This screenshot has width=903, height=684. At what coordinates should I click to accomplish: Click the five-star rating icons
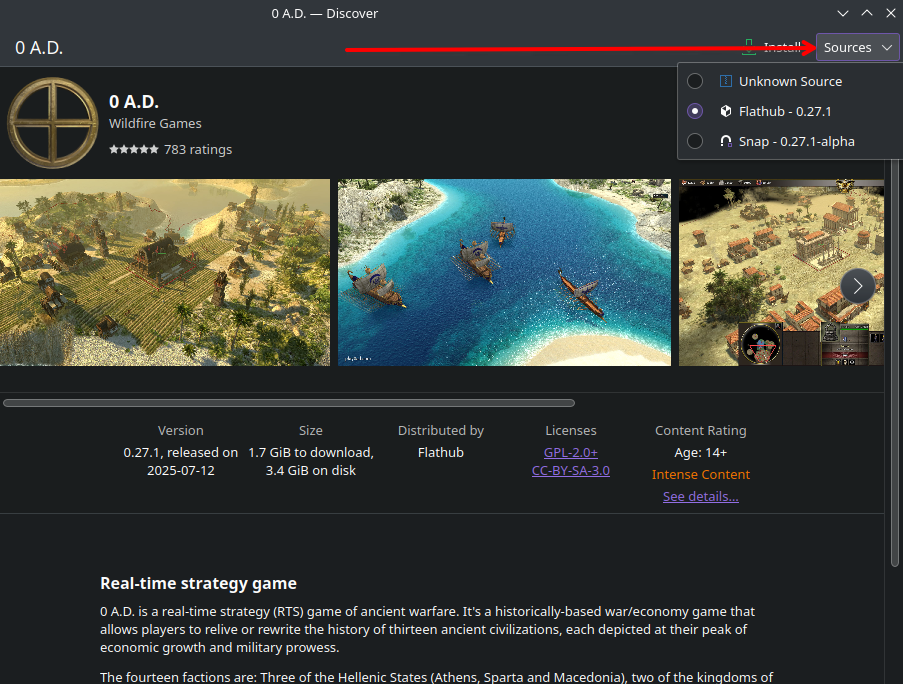click(134, 150)
